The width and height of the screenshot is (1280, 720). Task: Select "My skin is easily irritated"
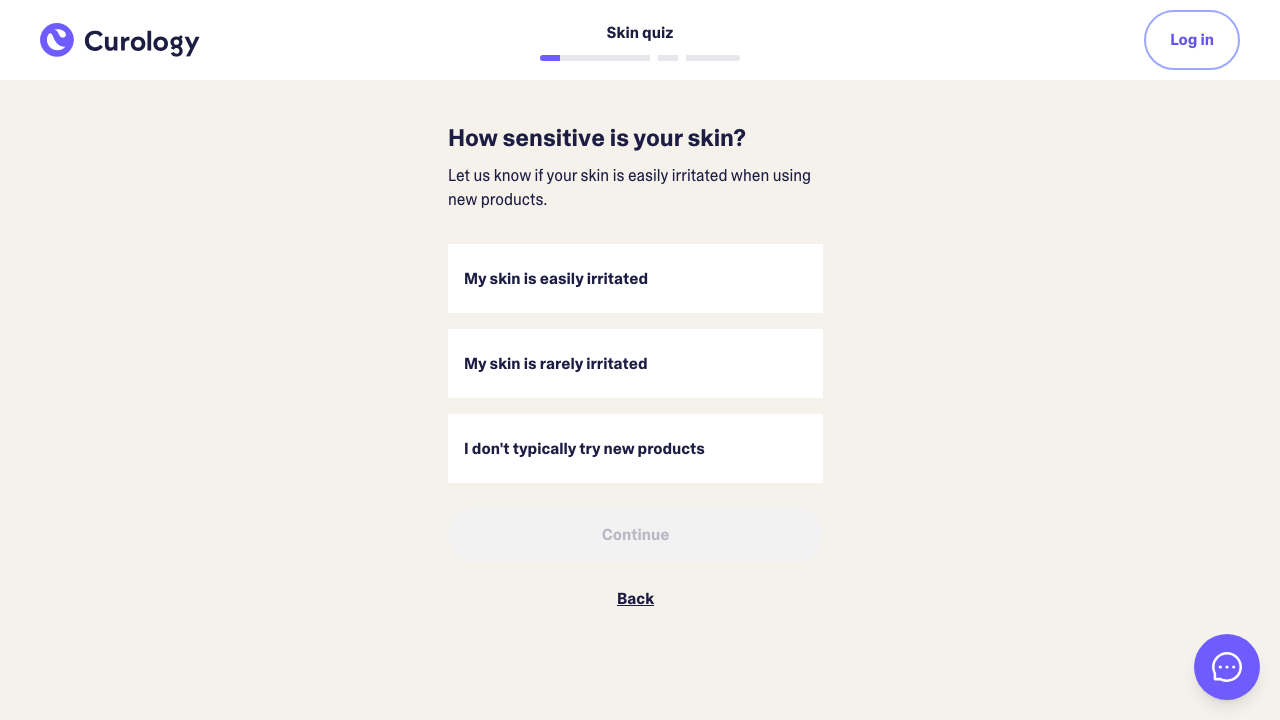point(635,279)
